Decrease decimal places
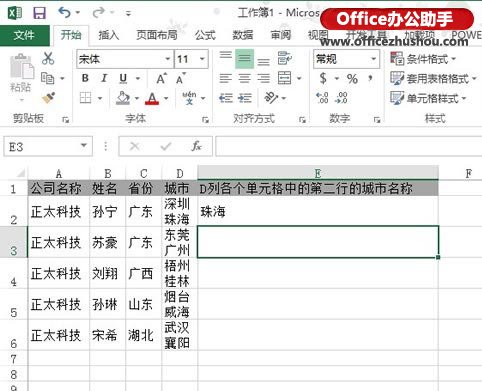Image resolution: width=482 pixels, height=391 pixels. pos(341,98)
